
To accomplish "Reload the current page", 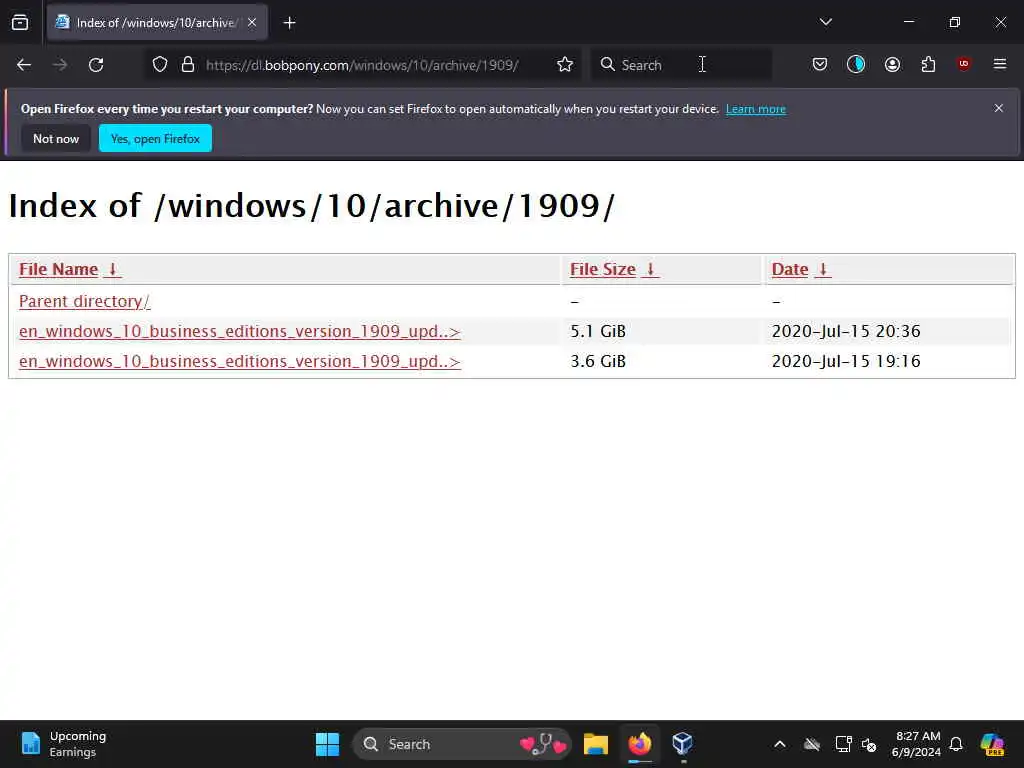I will tap(96, 65).
